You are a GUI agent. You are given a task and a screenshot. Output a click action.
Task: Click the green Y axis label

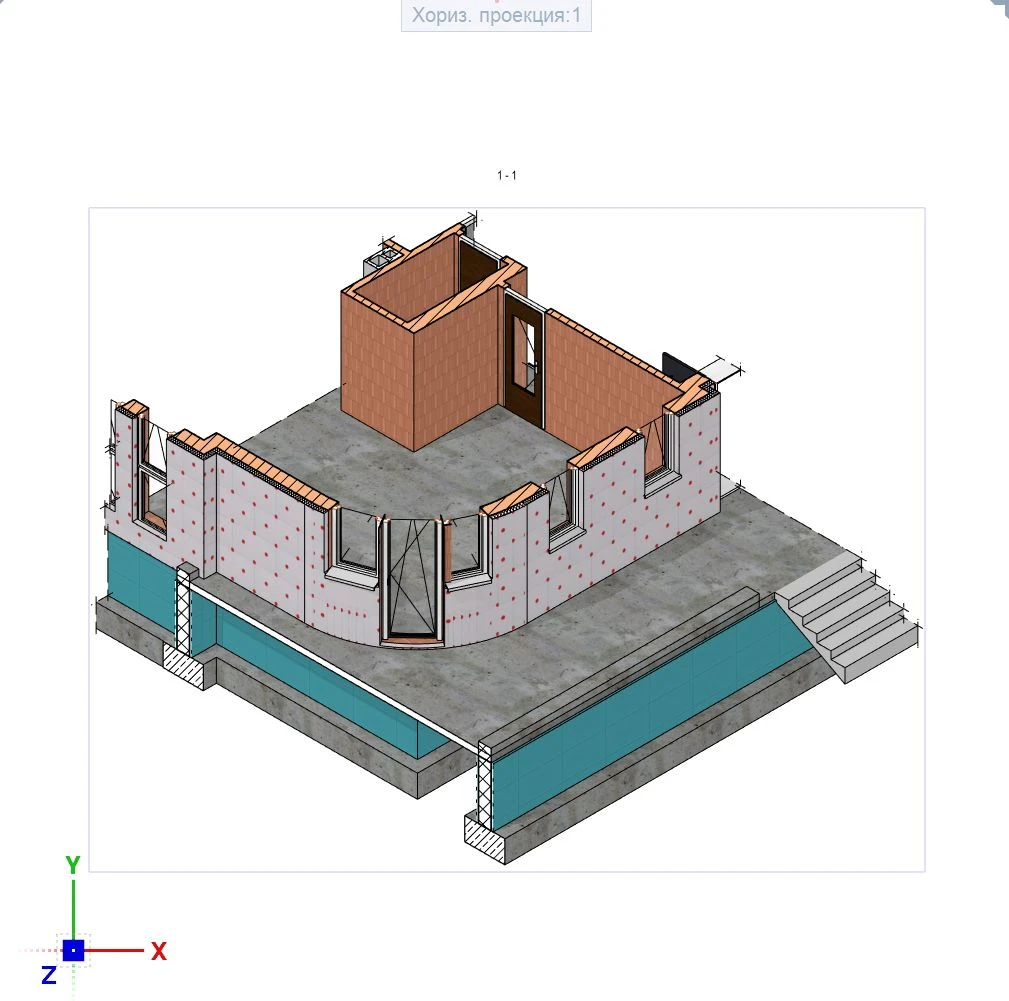(72, 865)
